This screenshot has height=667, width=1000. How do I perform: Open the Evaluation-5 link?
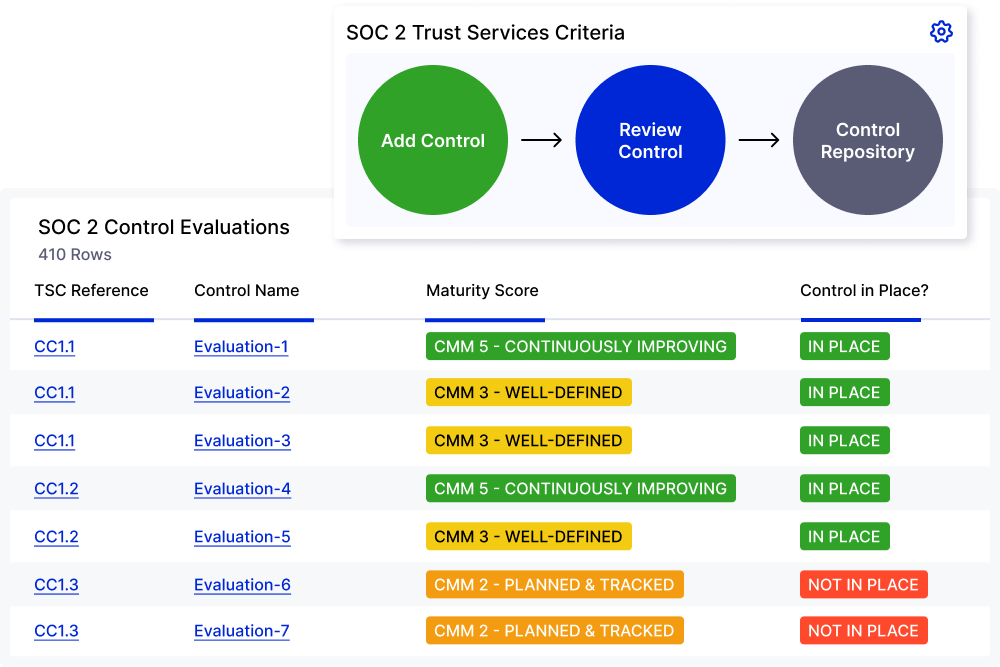(x=242, y=537)
